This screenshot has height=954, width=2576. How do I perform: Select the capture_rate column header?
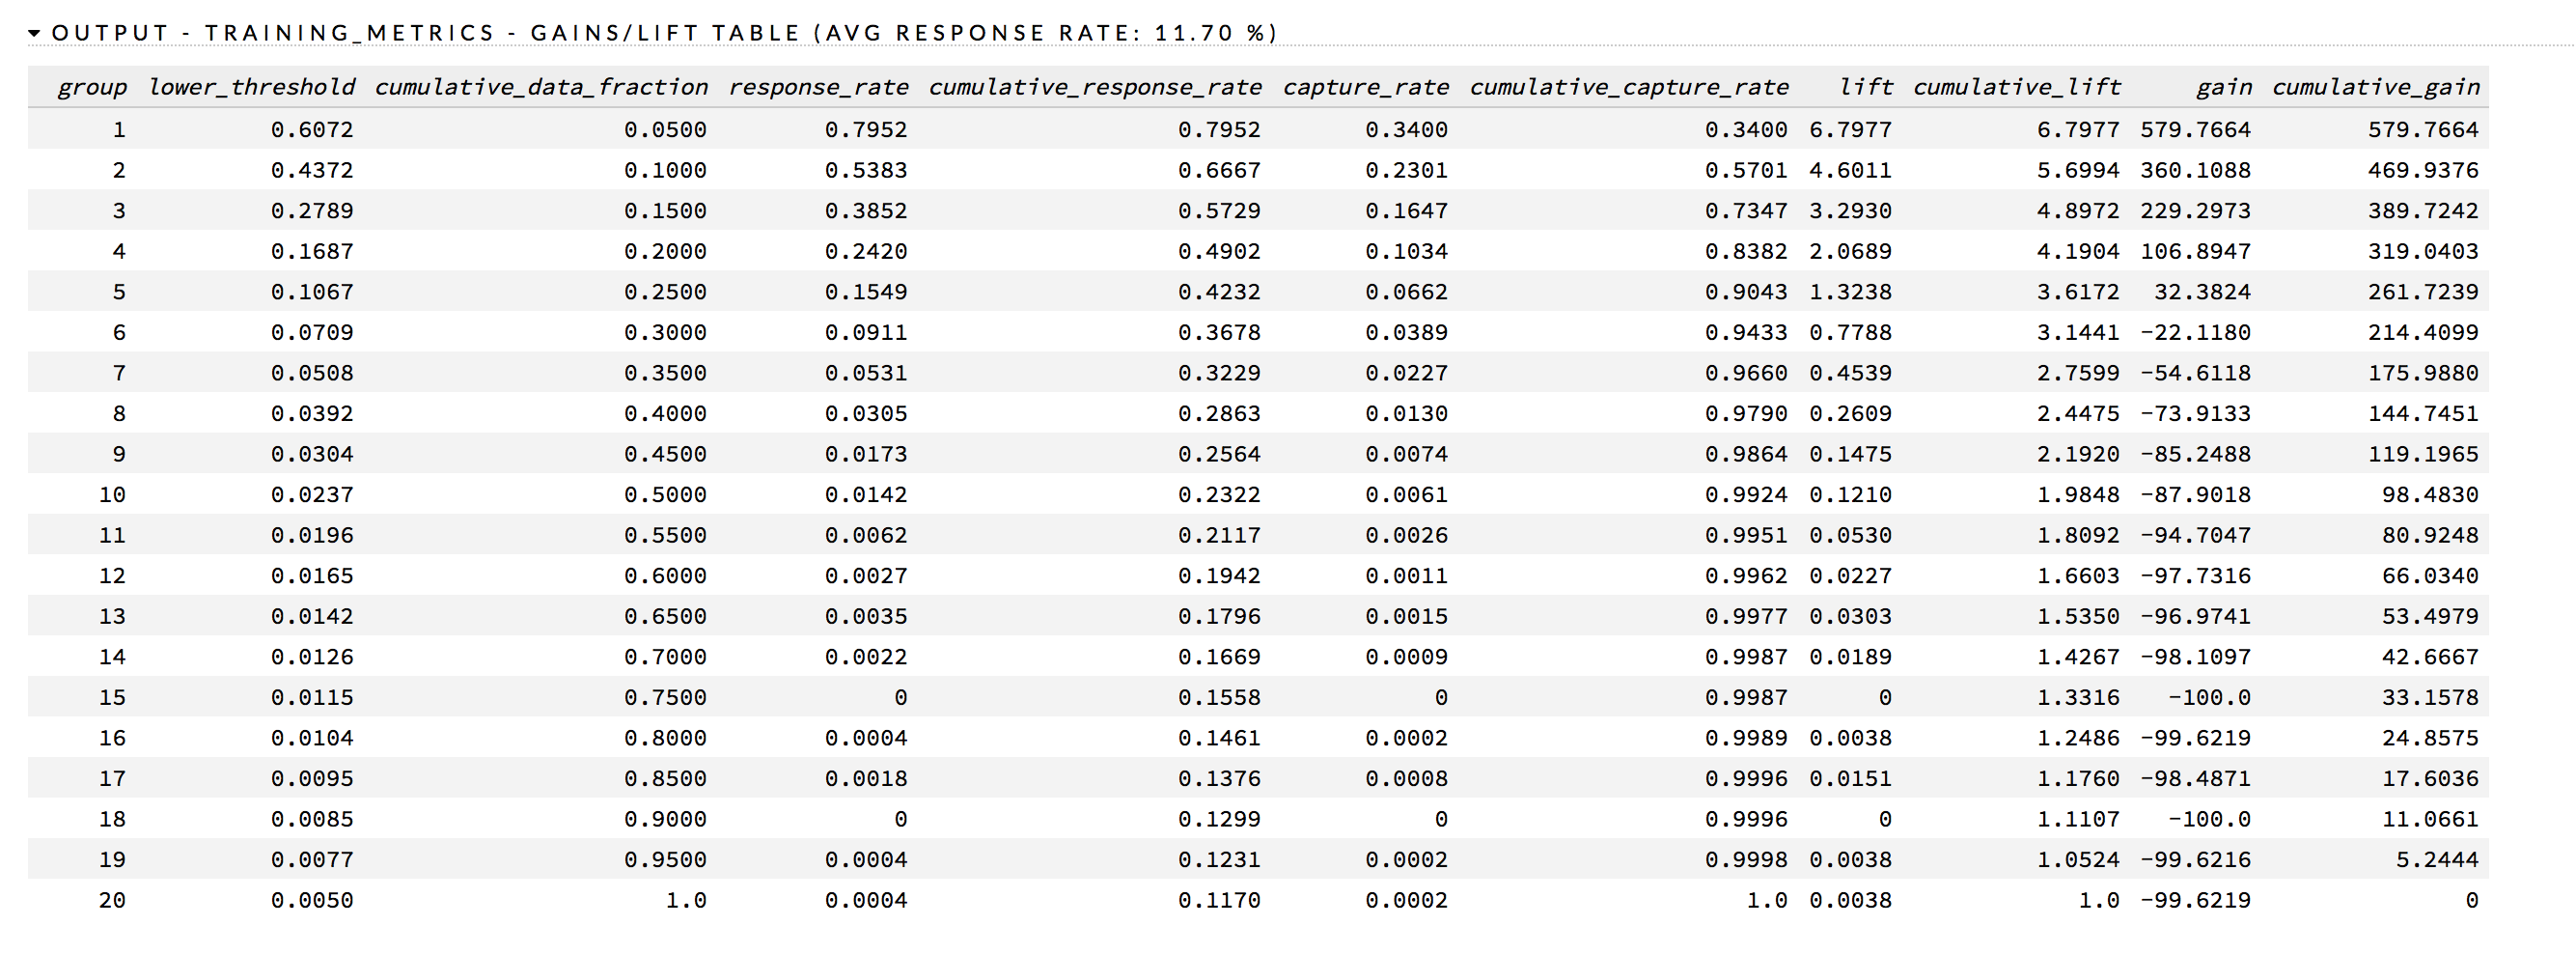[x=1365, y=87]
